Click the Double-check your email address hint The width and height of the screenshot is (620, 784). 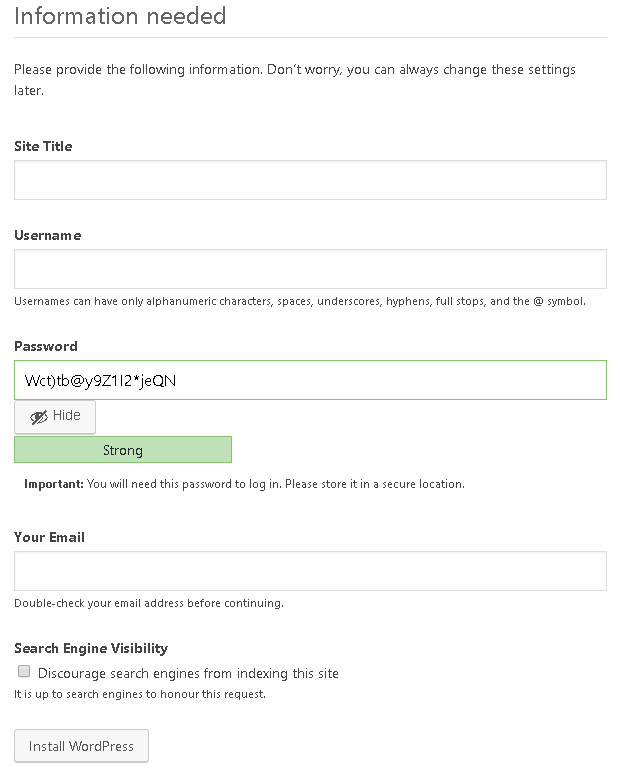tap(148, 603)
